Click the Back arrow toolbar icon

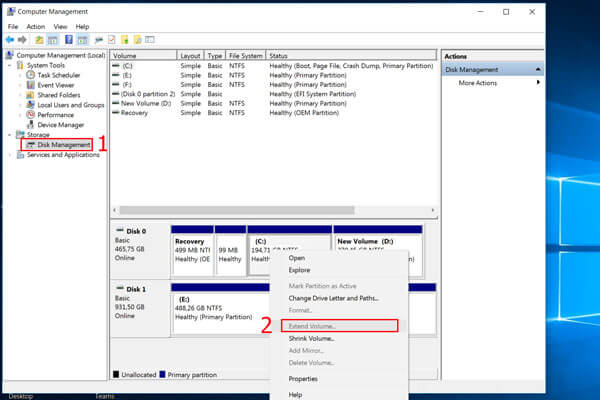[x=10, y=39]
